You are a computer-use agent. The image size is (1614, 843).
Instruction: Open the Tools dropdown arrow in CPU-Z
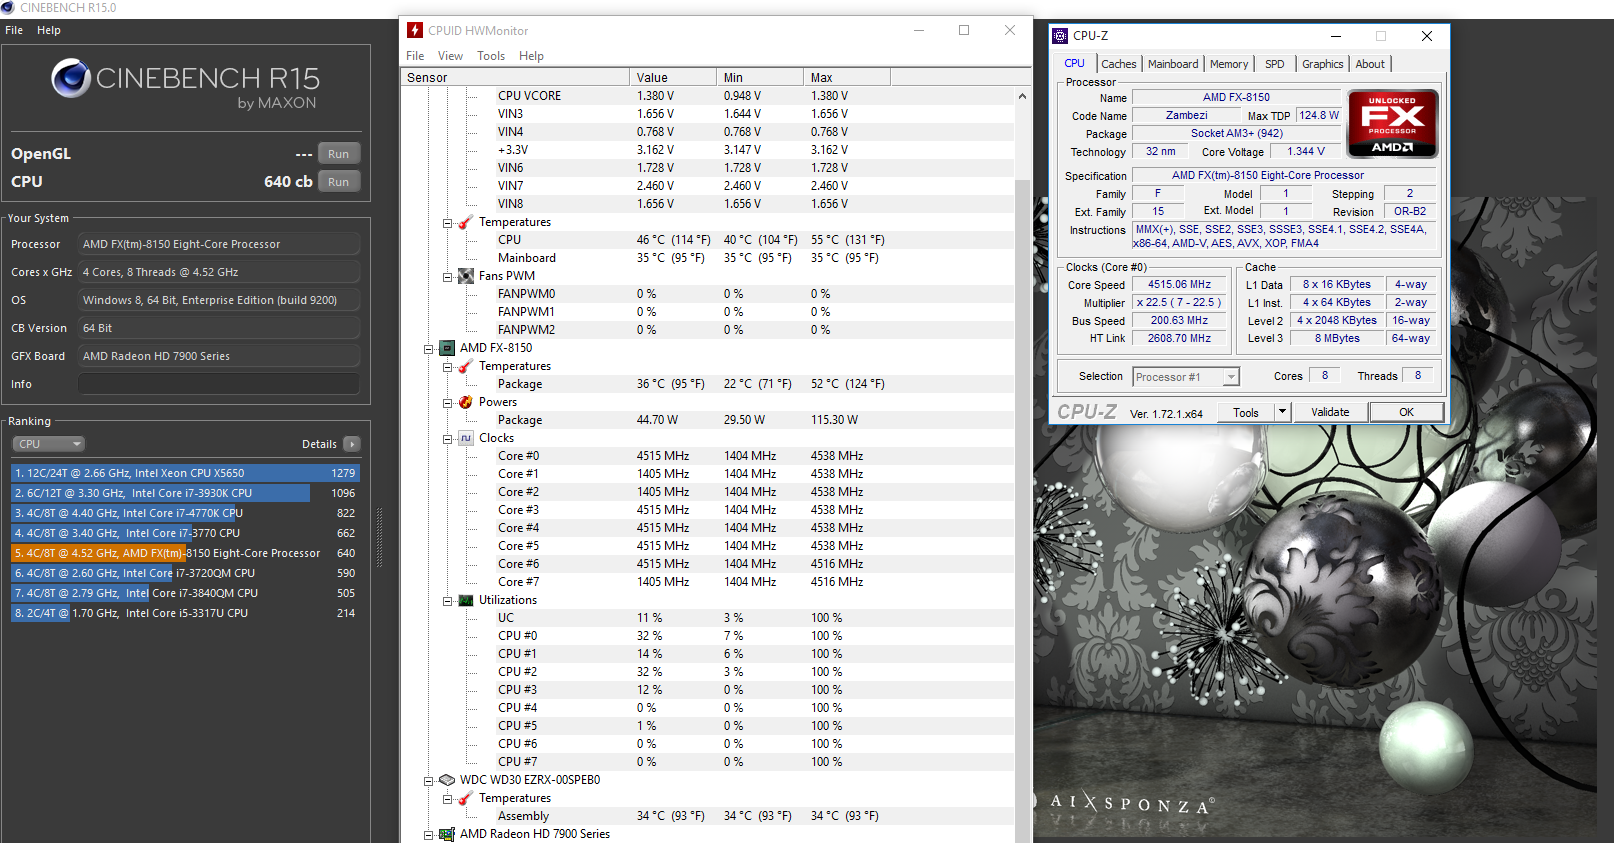click(1281, 412)
